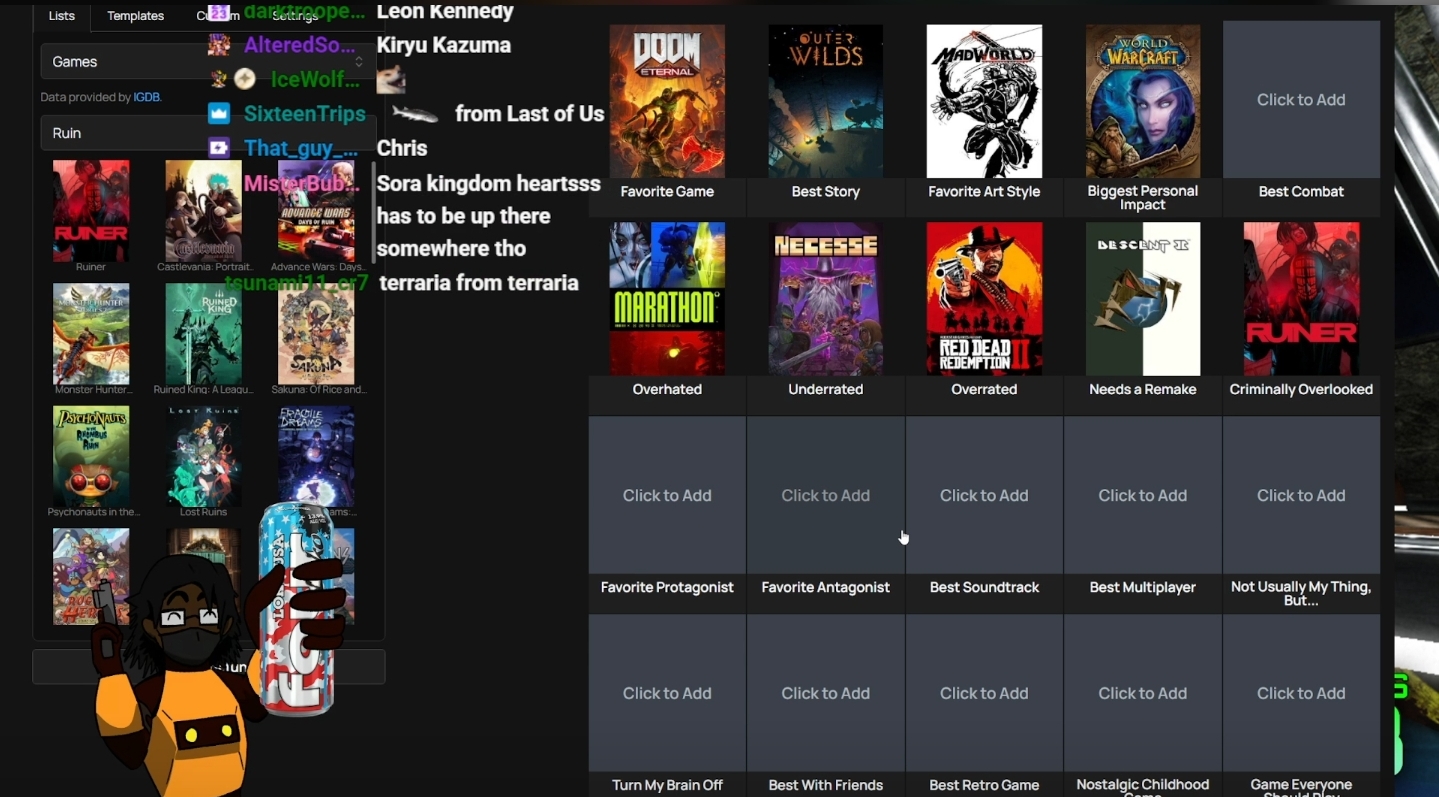Add a game to Best With Friends
The image size is (1439, 797).
pyautogui.click(x=826, y=694)
